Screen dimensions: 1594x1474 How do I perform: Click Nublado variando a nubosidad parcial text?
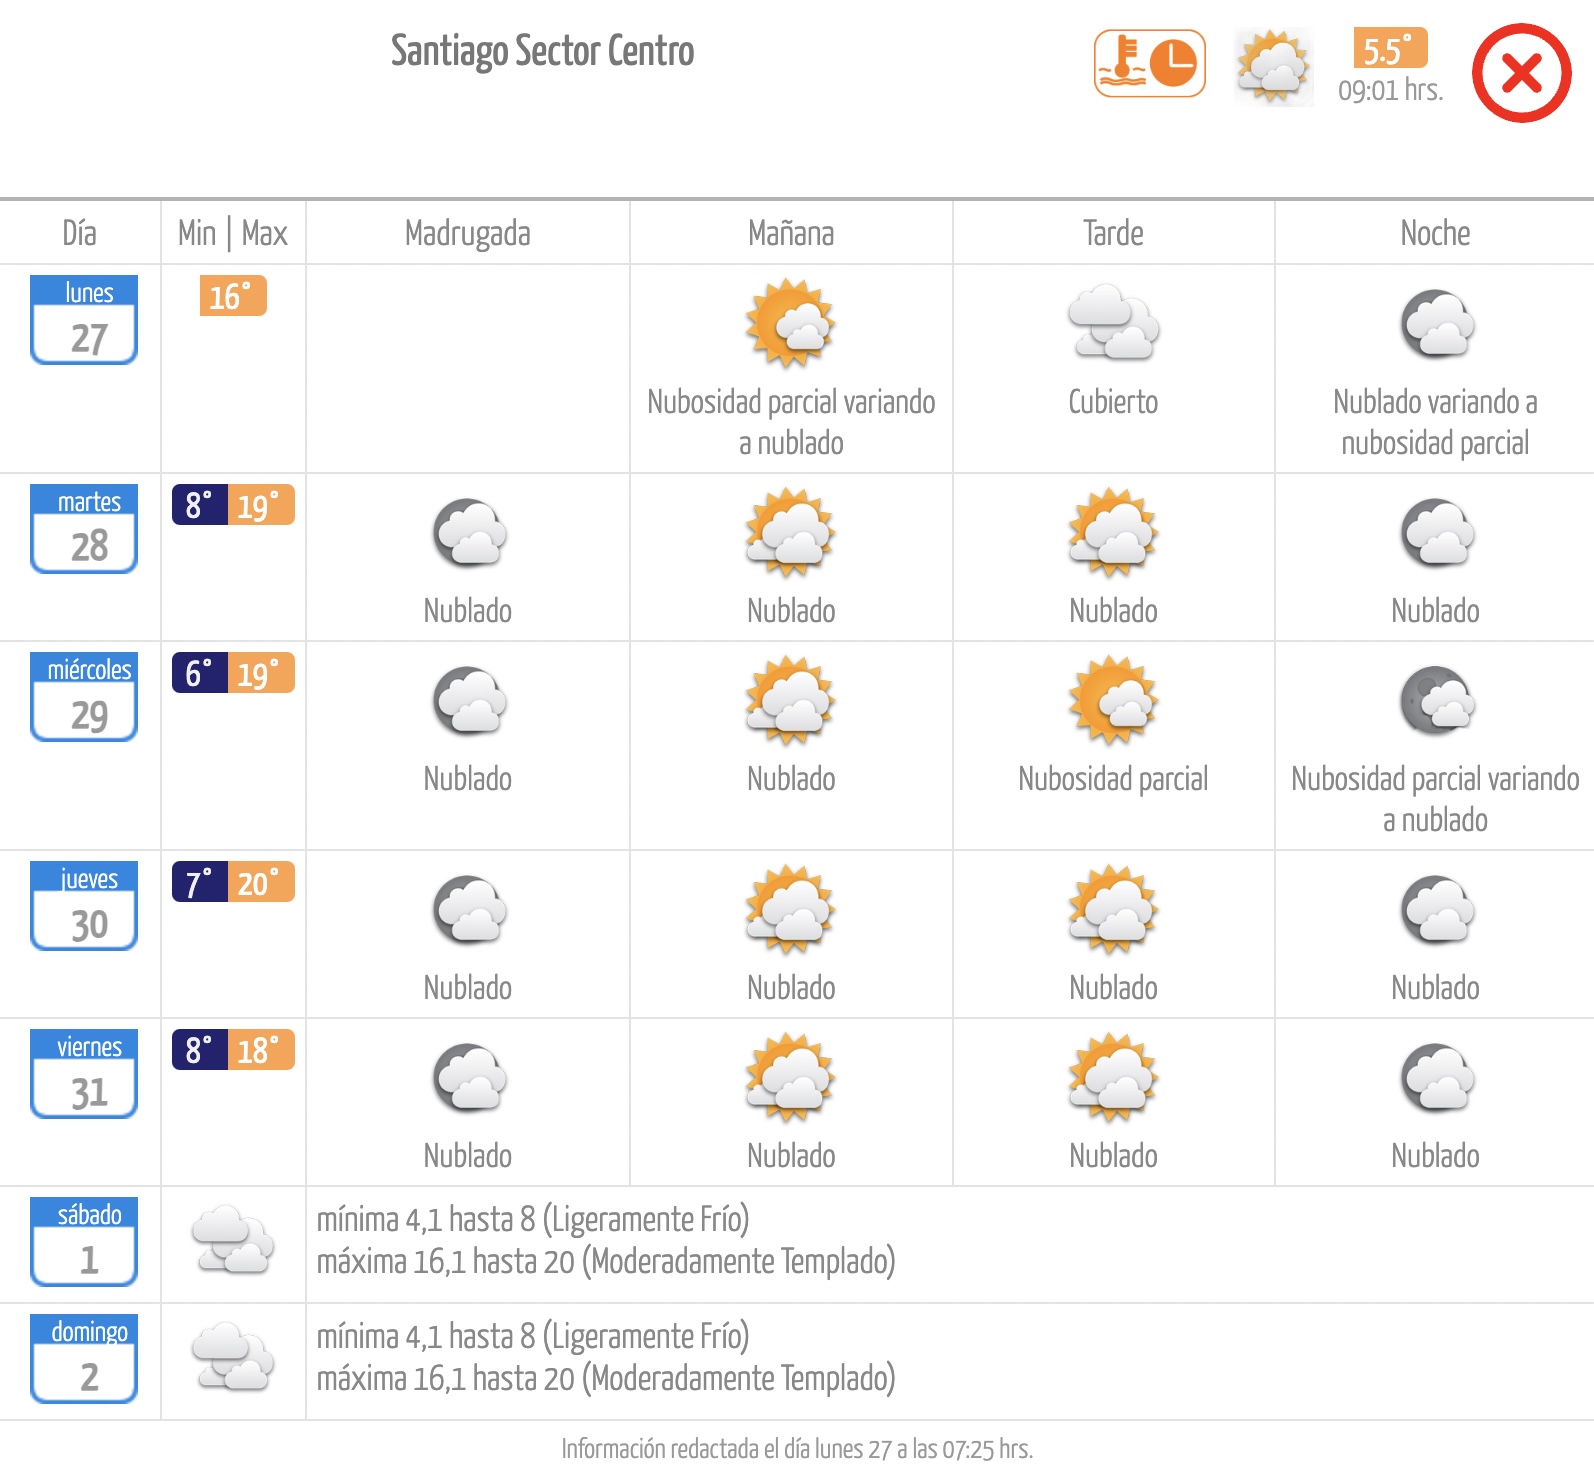click(x=1435, y=422)
